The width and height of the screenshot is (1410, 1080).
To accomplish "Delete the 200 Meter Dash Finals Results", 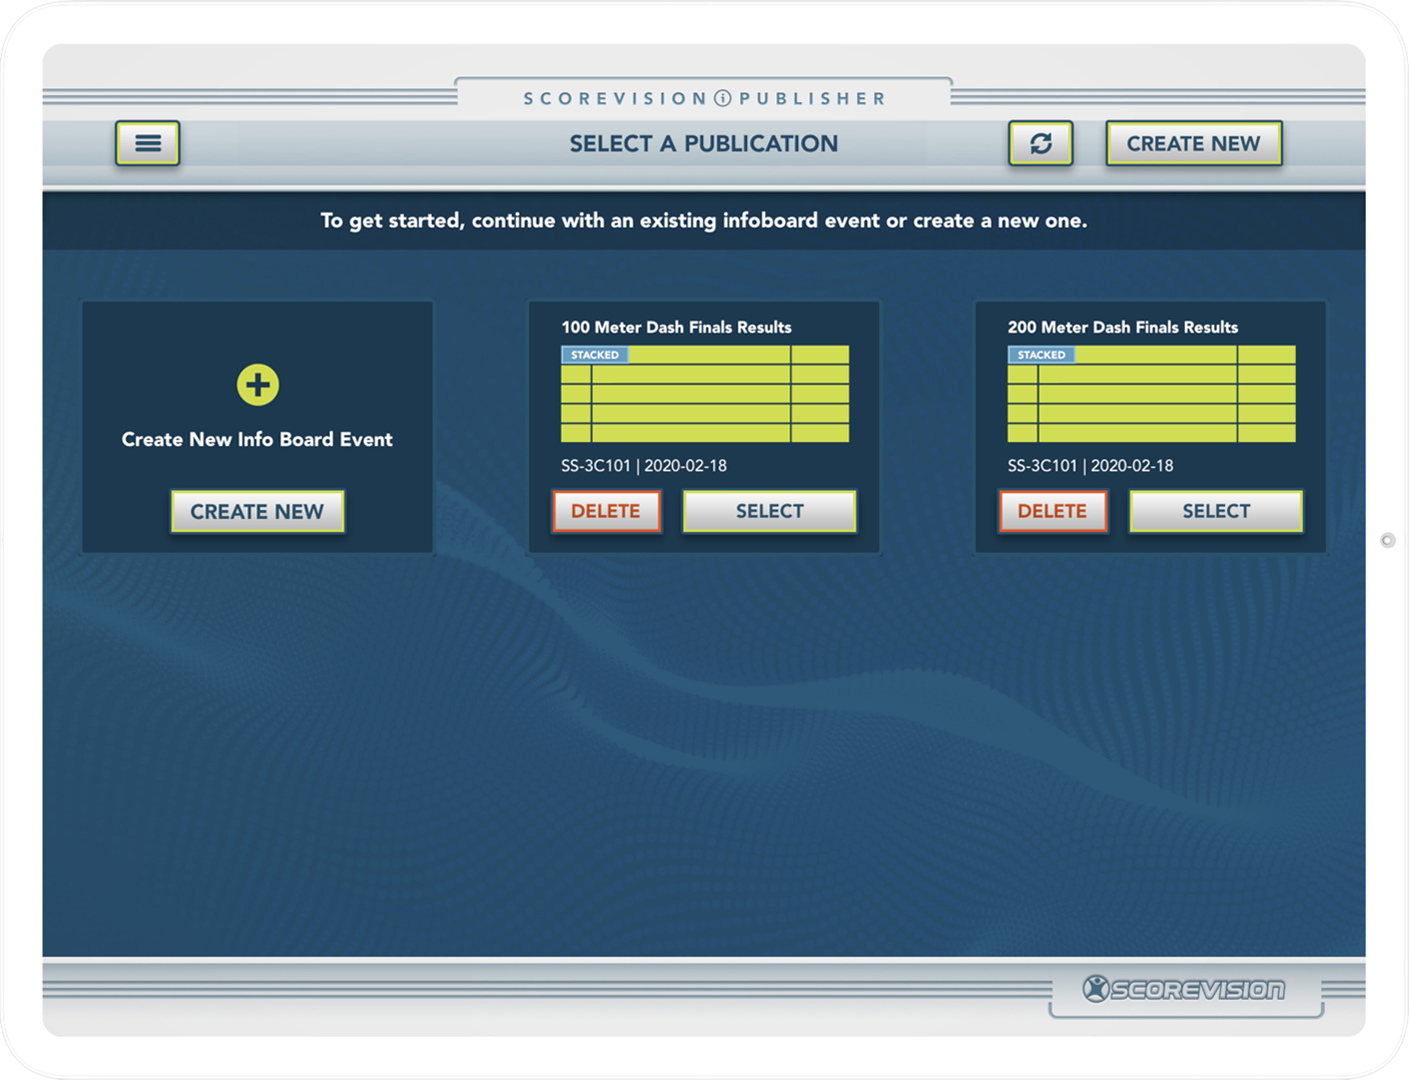I will (1052, 511).
